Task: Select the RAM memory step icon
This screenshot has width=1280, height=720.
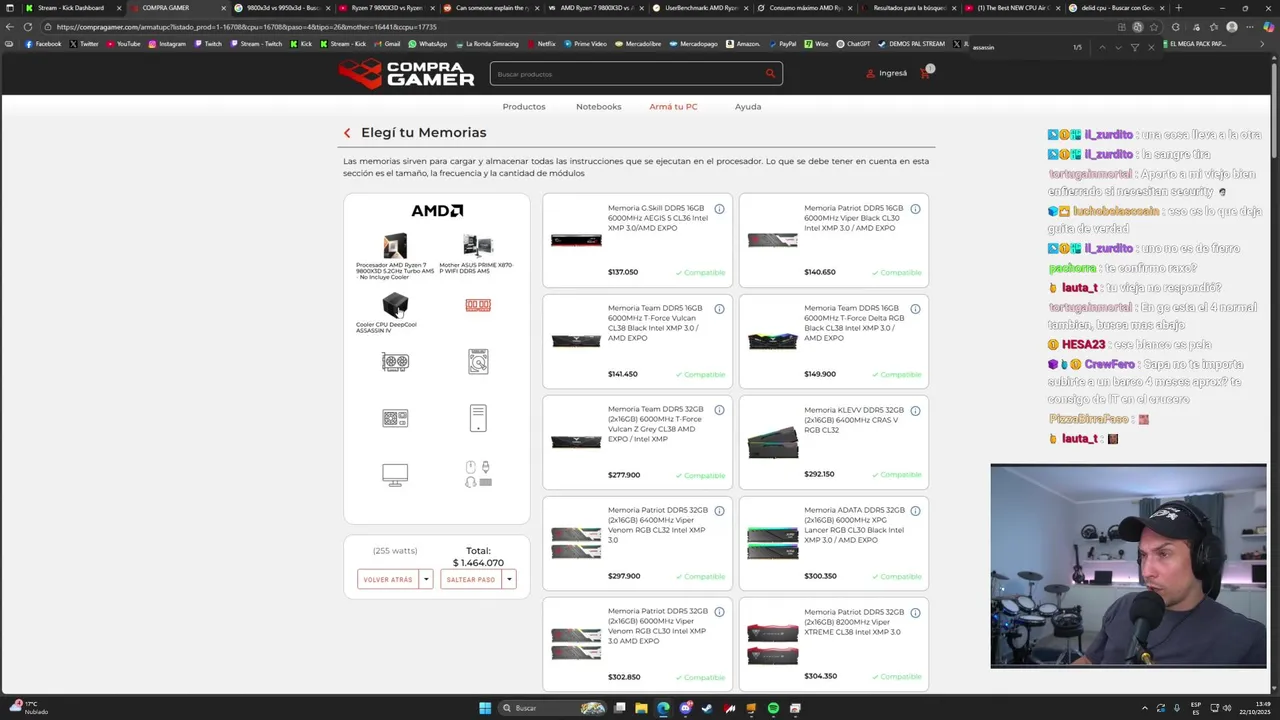Action: point(478,305)
